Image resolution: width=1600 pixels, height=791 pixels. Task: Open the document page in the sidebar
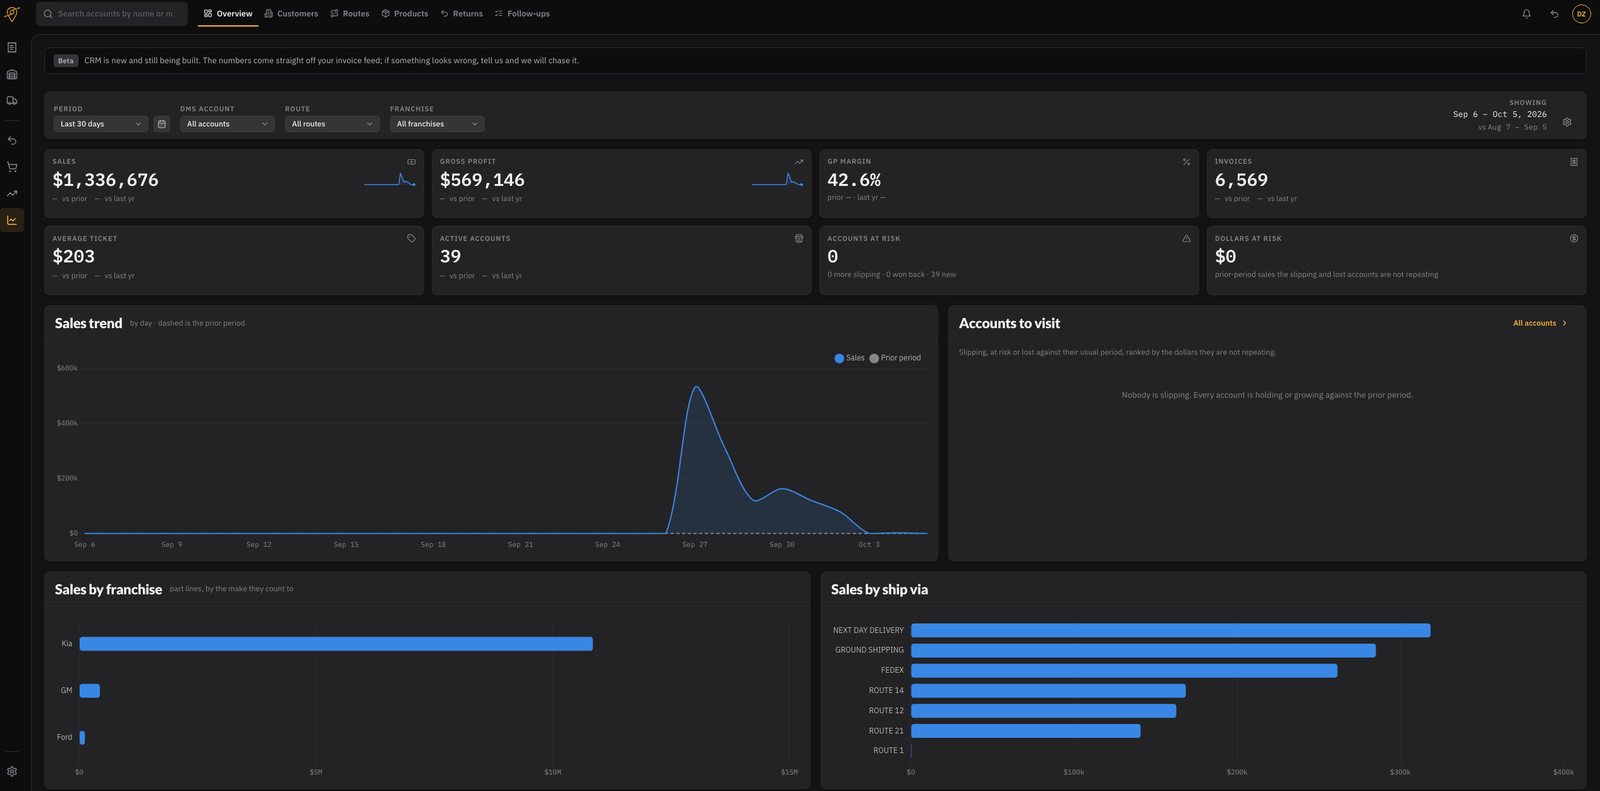click(x=12, y=47)
